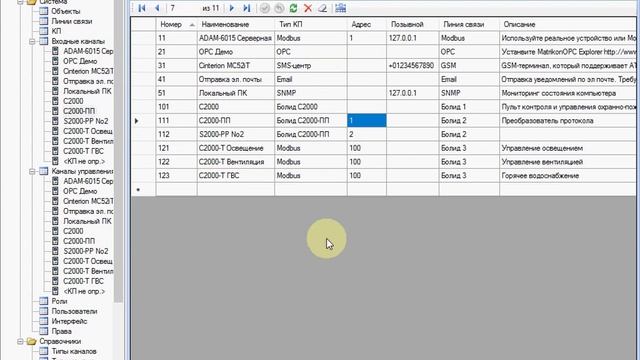The image size is (640, 360).
Task: Click 'Email' type cell in row 41
Action: point(311,80)
